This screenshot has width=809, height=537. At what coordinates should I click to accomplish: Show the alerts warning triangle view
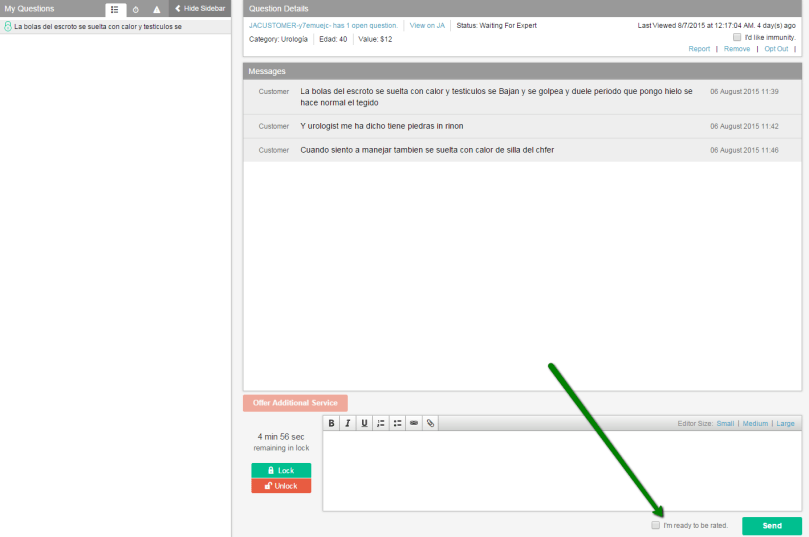click(x=156, y=9)
